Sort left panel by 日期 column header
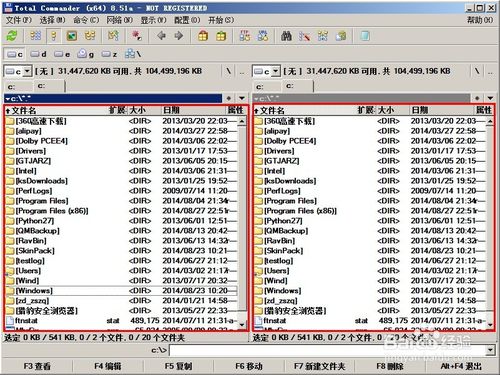 point(194,110)
